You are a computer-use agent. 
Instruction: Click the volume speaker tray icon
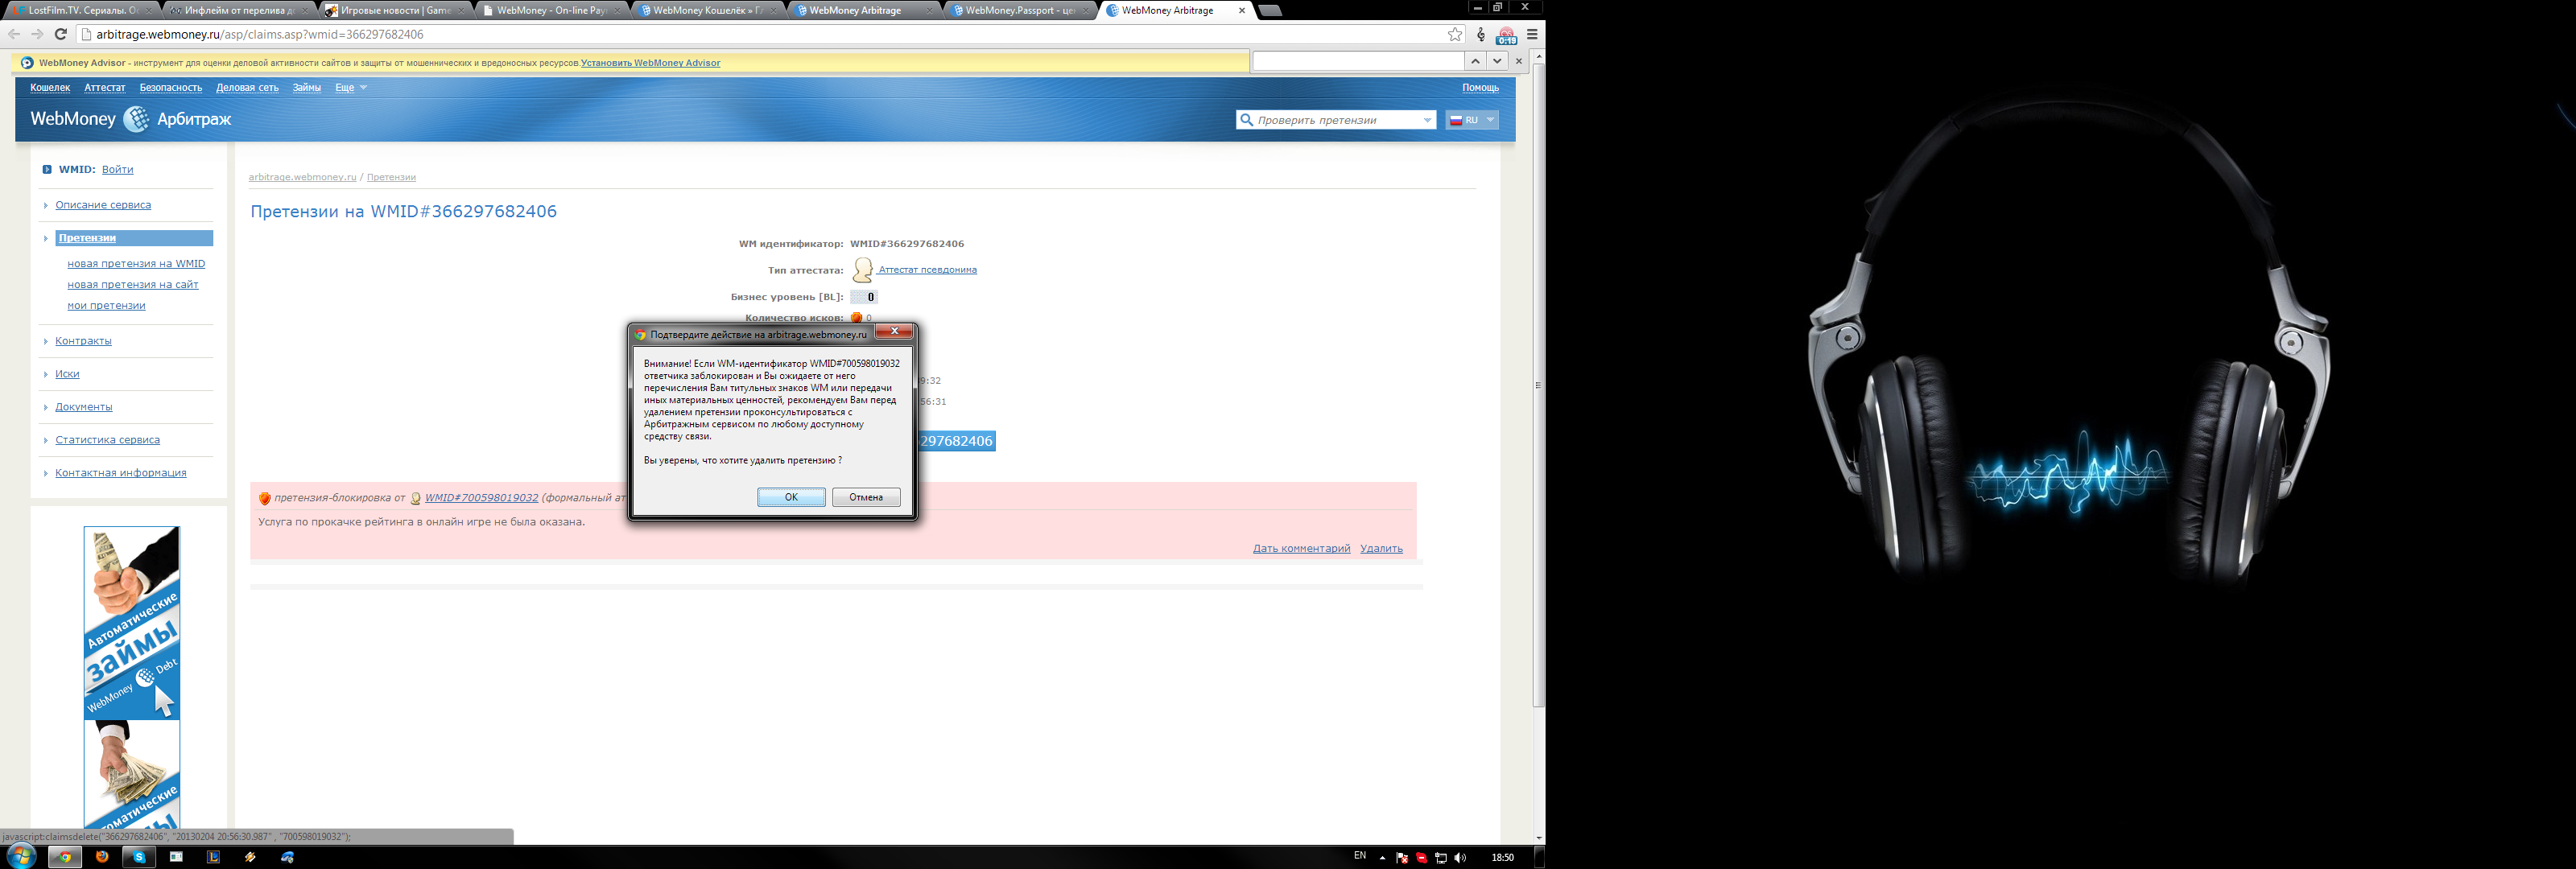(1460, 858)
